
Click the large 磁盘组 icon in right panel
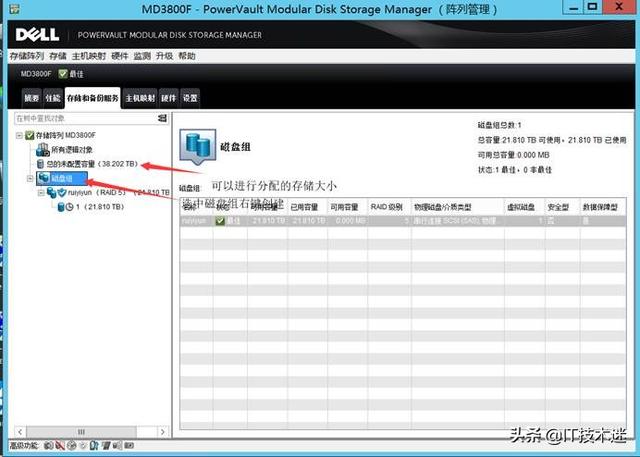click(x=198, y=146)
